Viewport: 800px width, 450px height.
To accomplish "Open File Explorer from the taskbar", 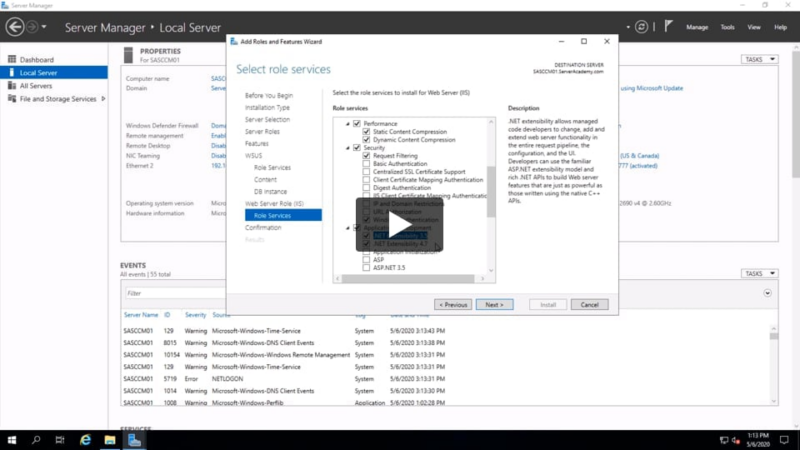I will (109, 440).
